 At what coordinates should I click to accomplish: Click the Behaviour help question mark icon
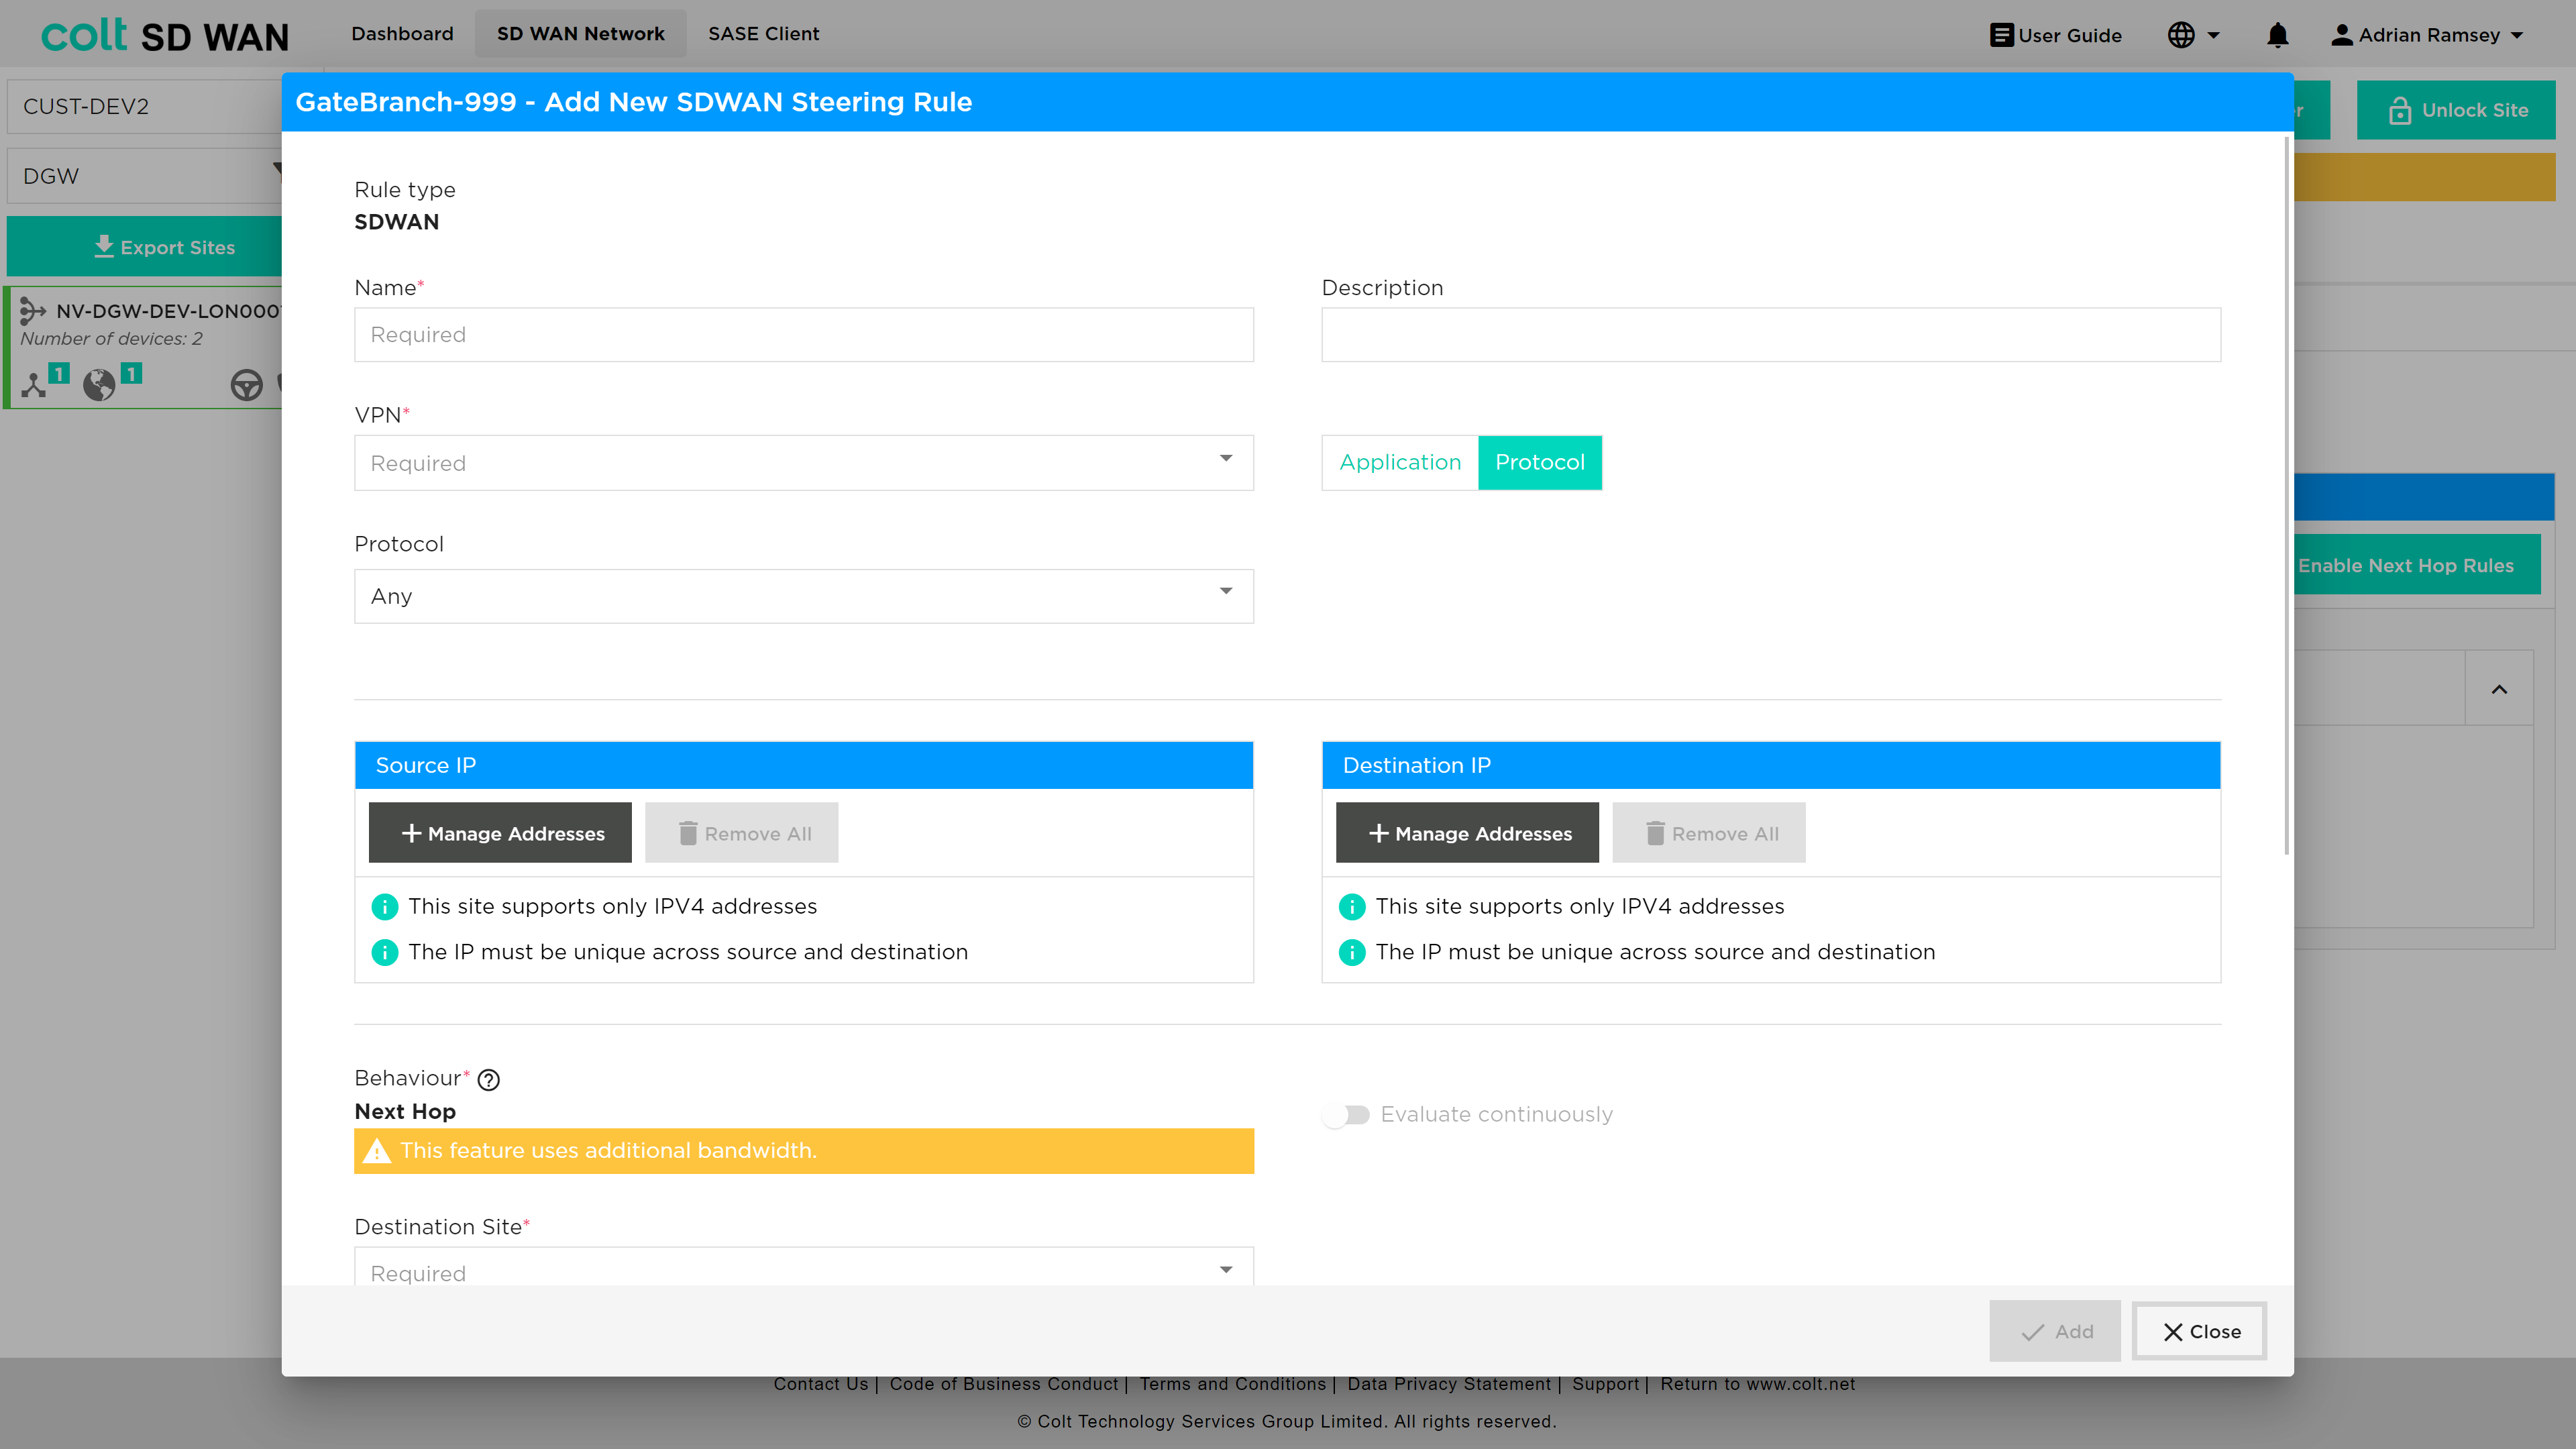click(x=489, y=1080)
